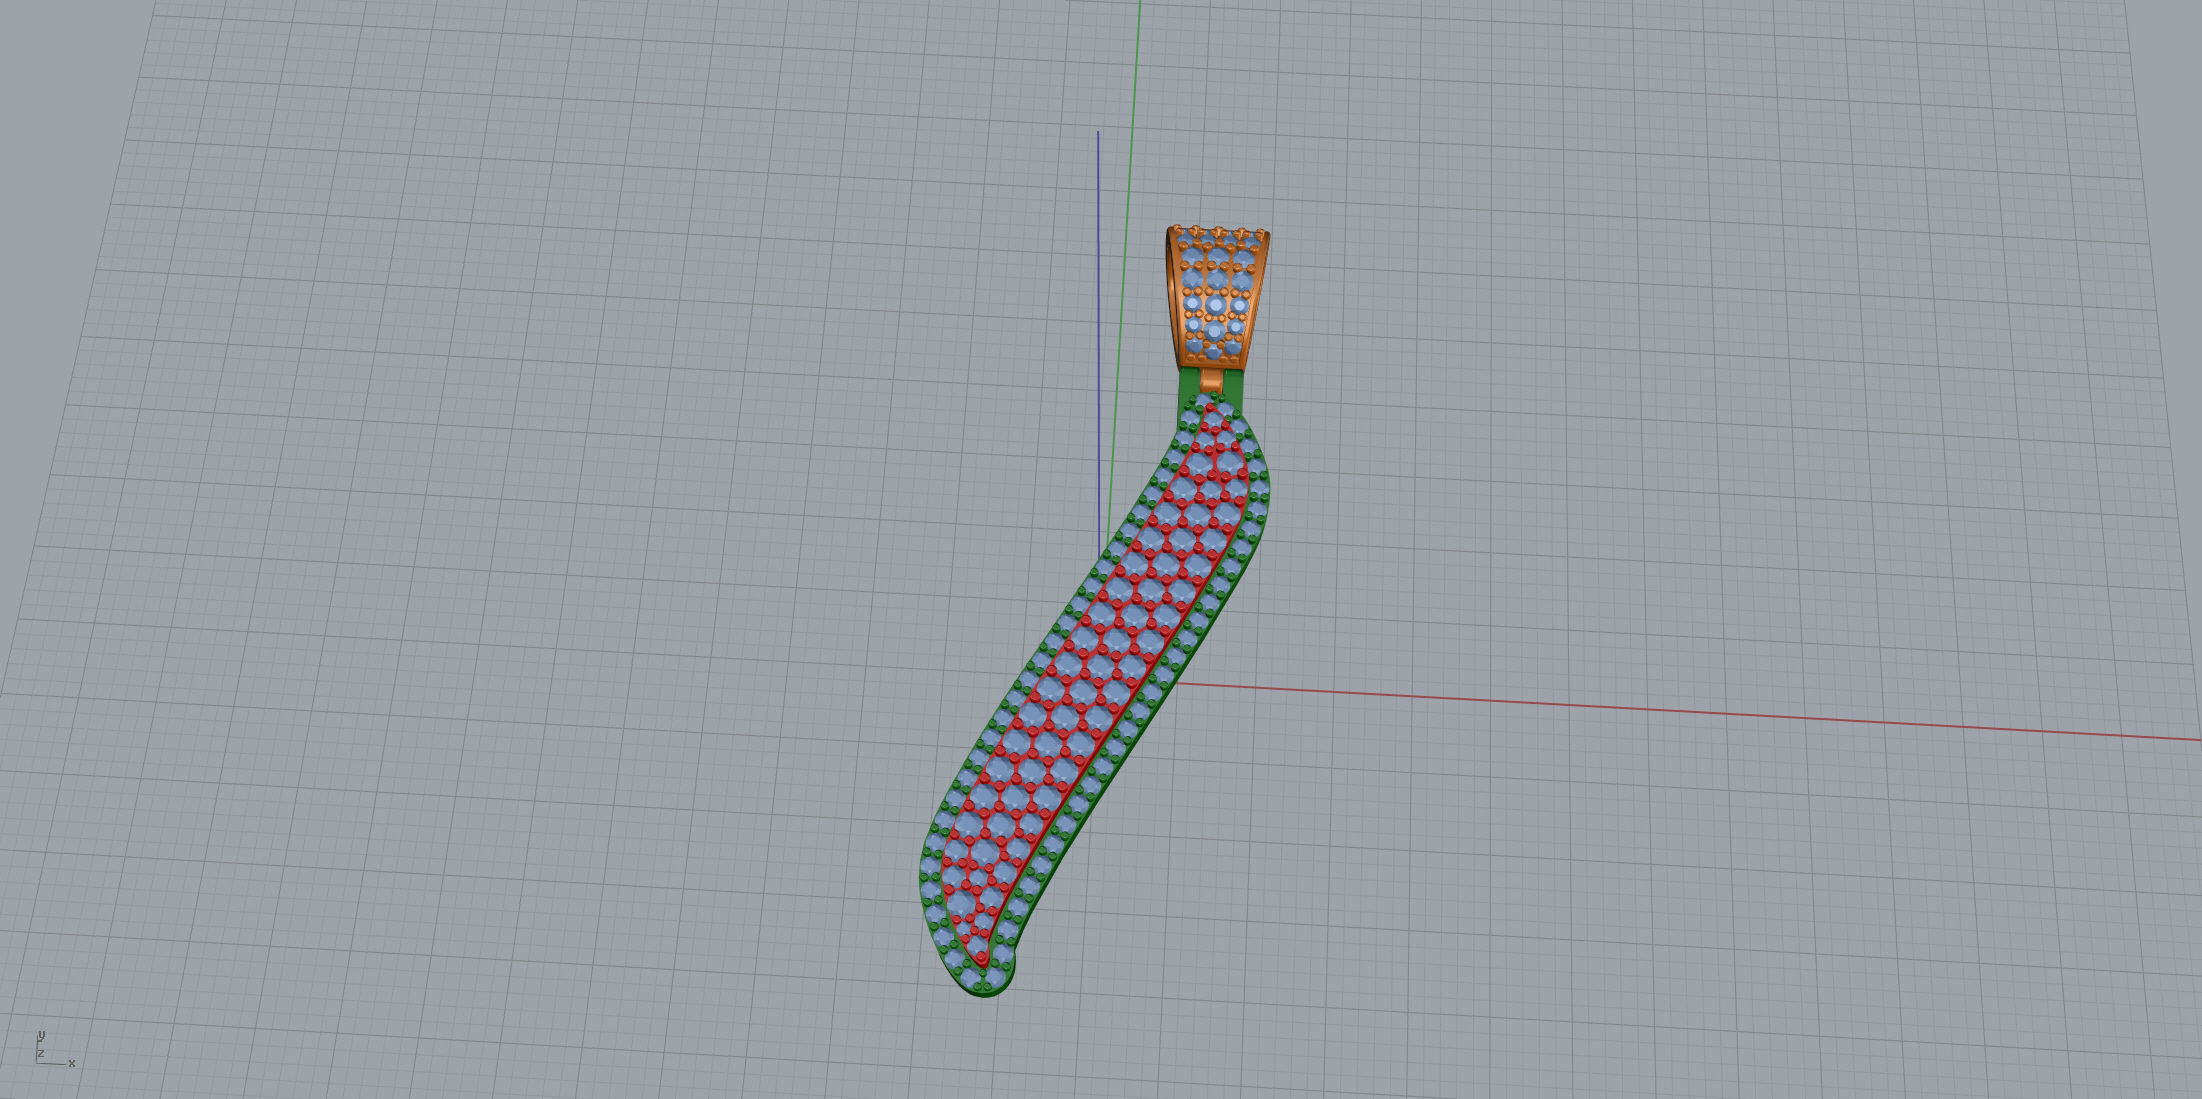Click the red X-axis line on grid
The height and width of the screenshot is (1099, 2202).
pyautogui.click(x=1688, y=712)
